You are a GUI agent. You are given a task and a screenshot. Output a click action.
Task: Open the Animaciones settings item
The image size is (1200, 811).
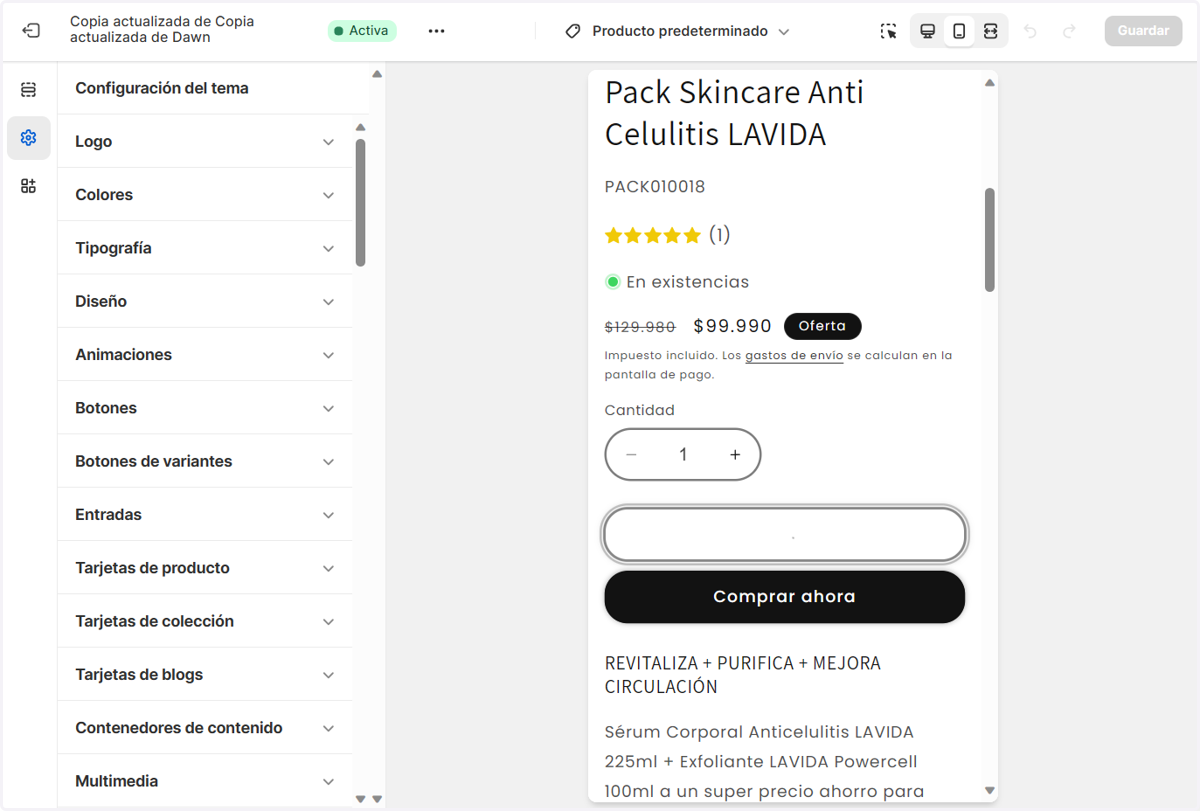tap(205, 355)
